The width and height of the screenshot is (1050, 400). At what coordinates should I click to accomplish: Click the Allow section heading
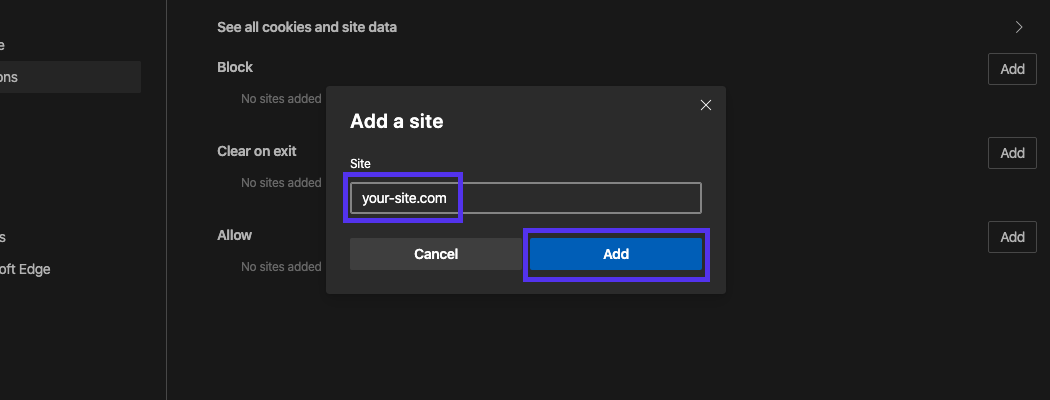(235, 235)
